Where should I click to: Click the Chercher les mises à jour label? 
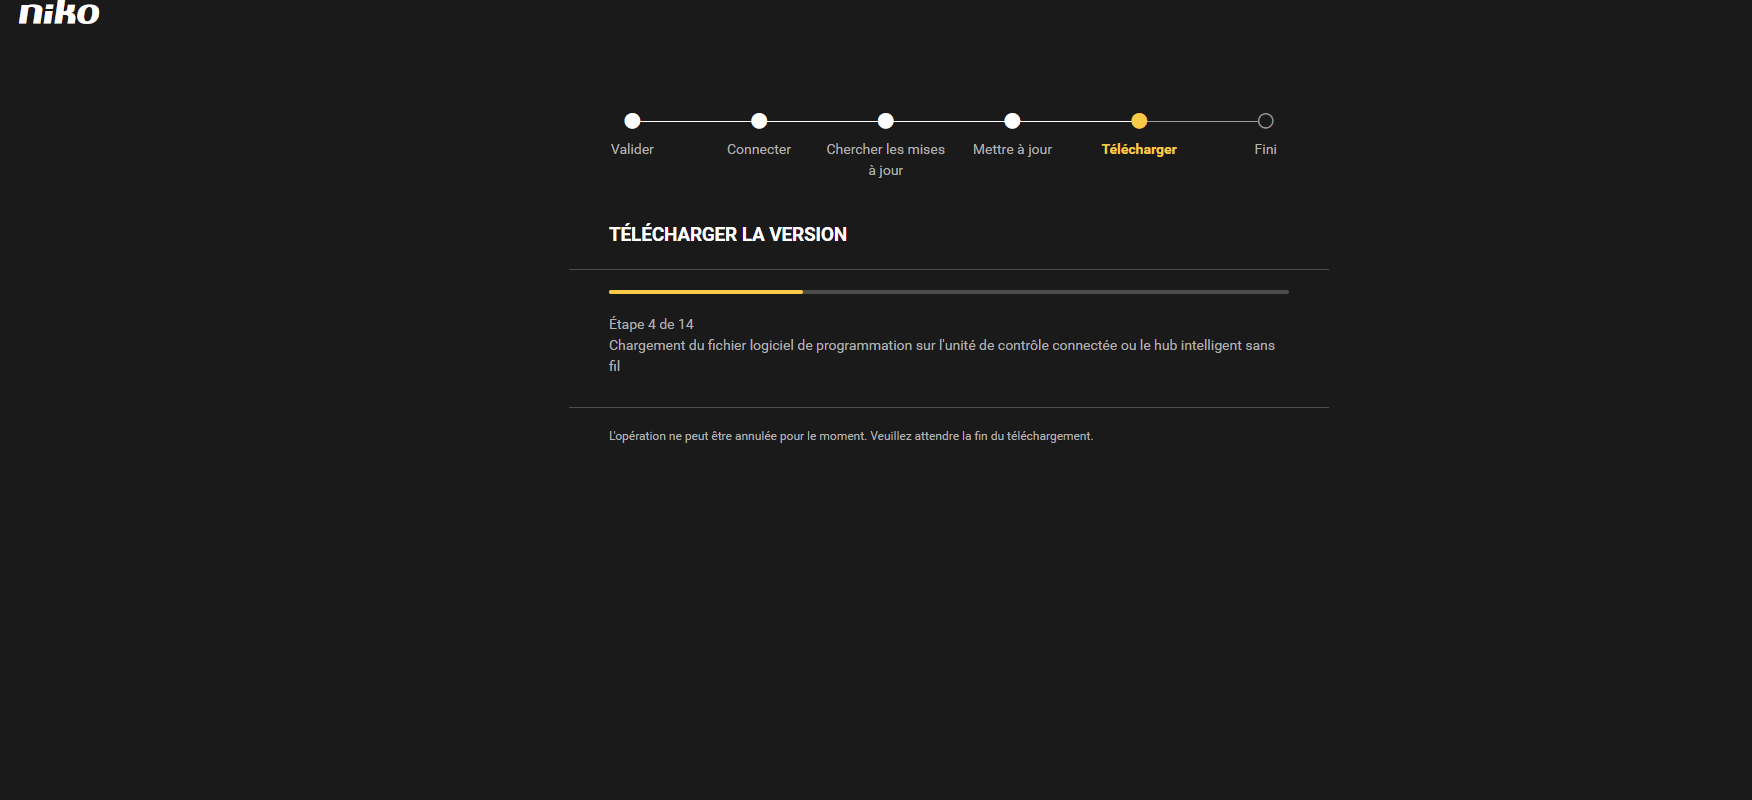[886, 159]
